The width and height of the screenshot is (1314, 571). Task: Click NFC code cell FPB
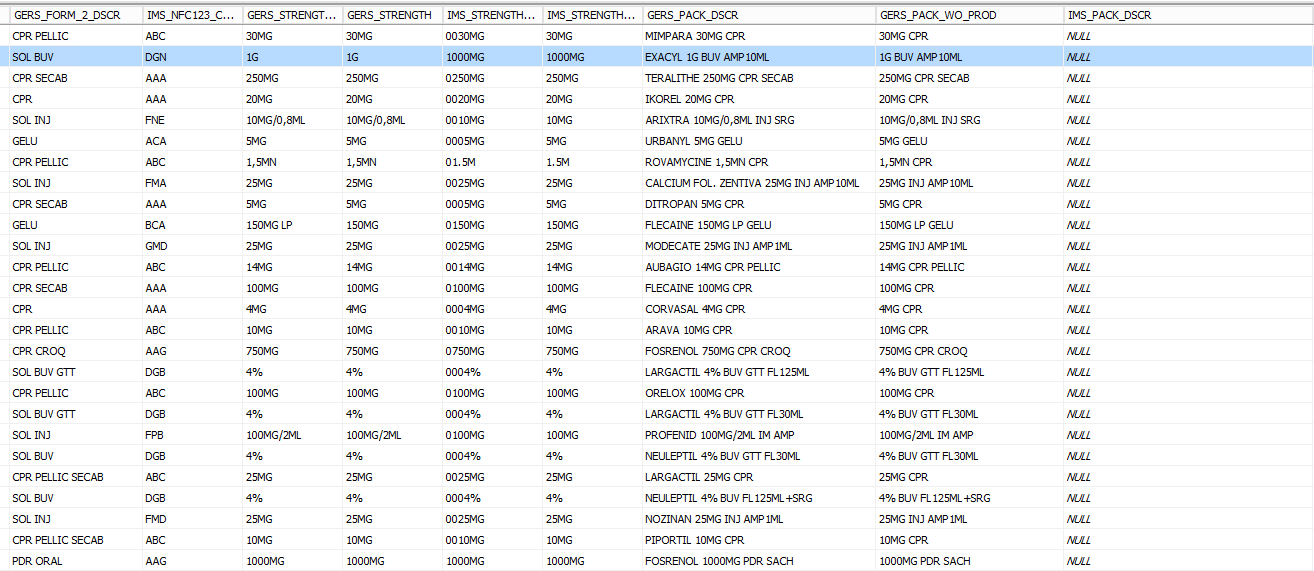tap(192, 435)
